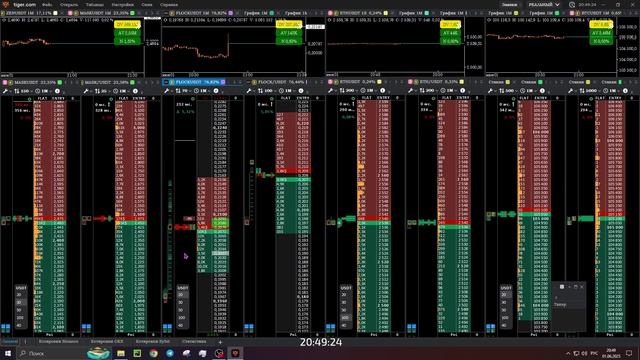Click the info icon in FLOCKUSDT panel toolbar
The width and height of the screenshot is (640, 360).
pos(216,91)
